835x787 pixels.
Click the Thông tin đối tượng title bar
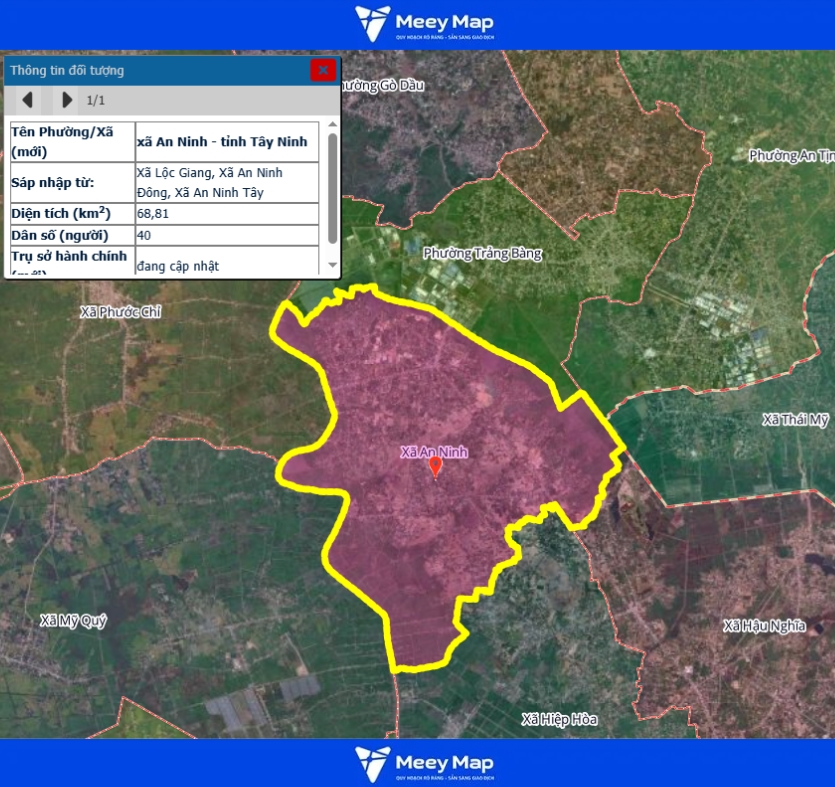[x=150, y=71]
